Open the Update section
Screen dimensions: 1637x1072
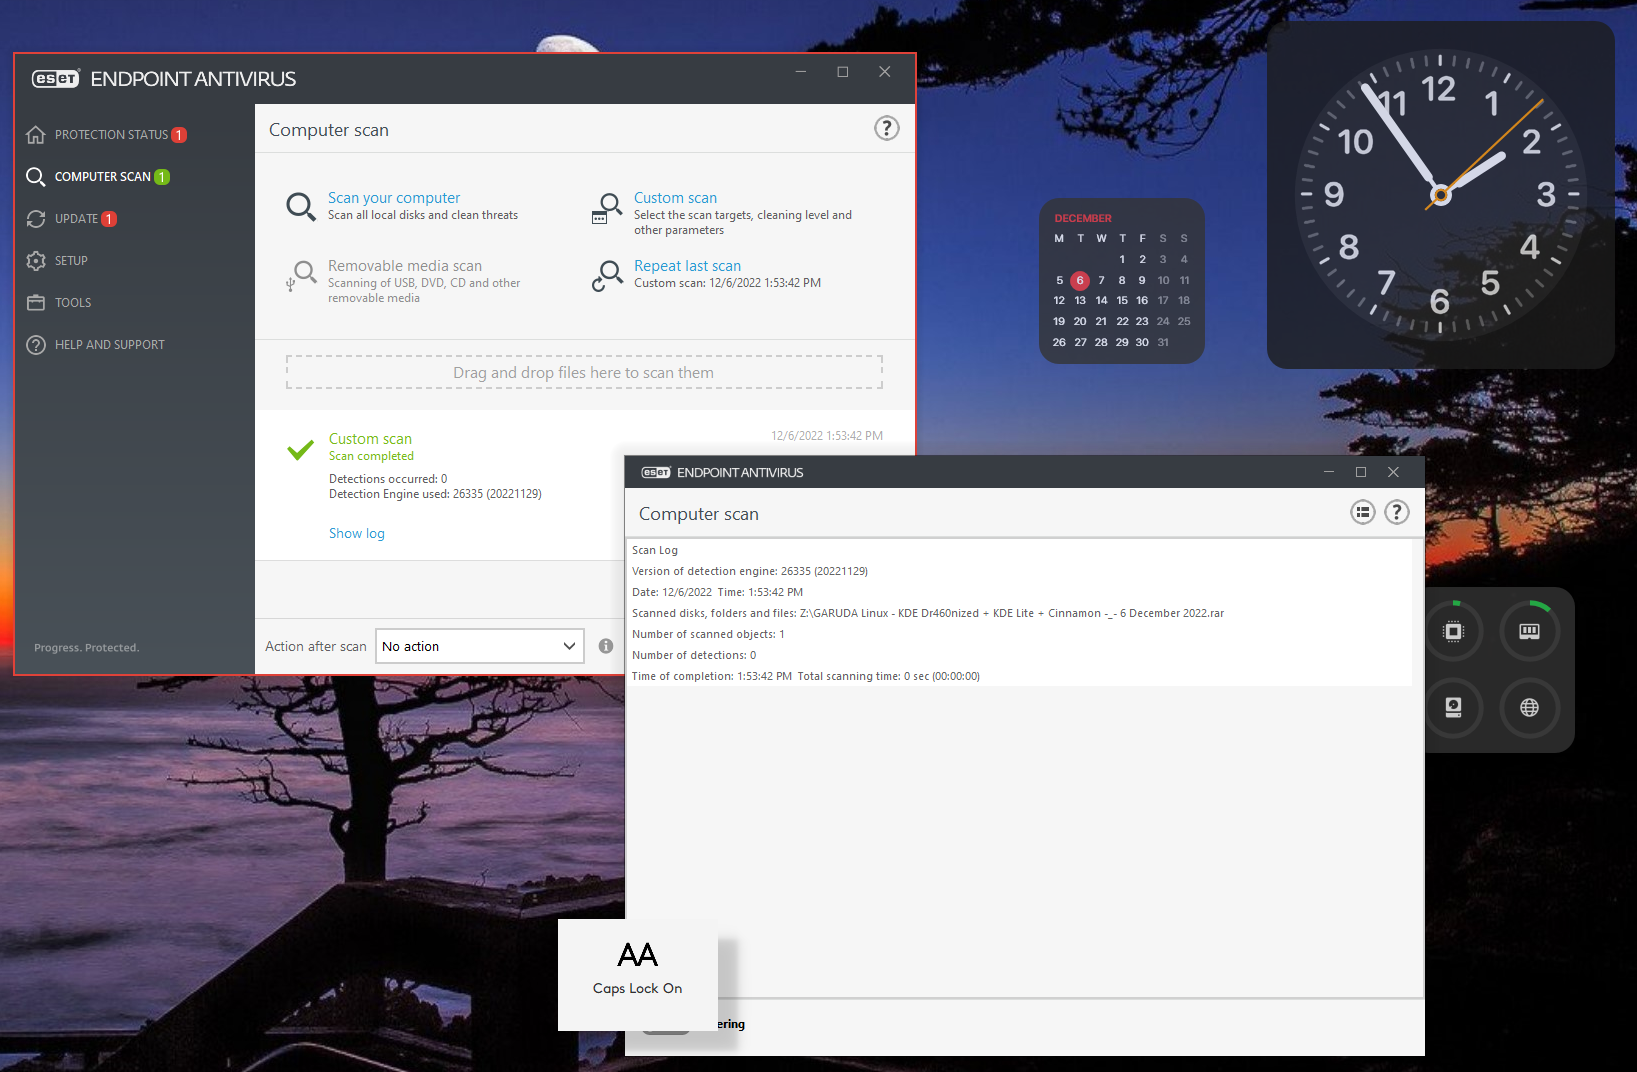click(76, 219)
